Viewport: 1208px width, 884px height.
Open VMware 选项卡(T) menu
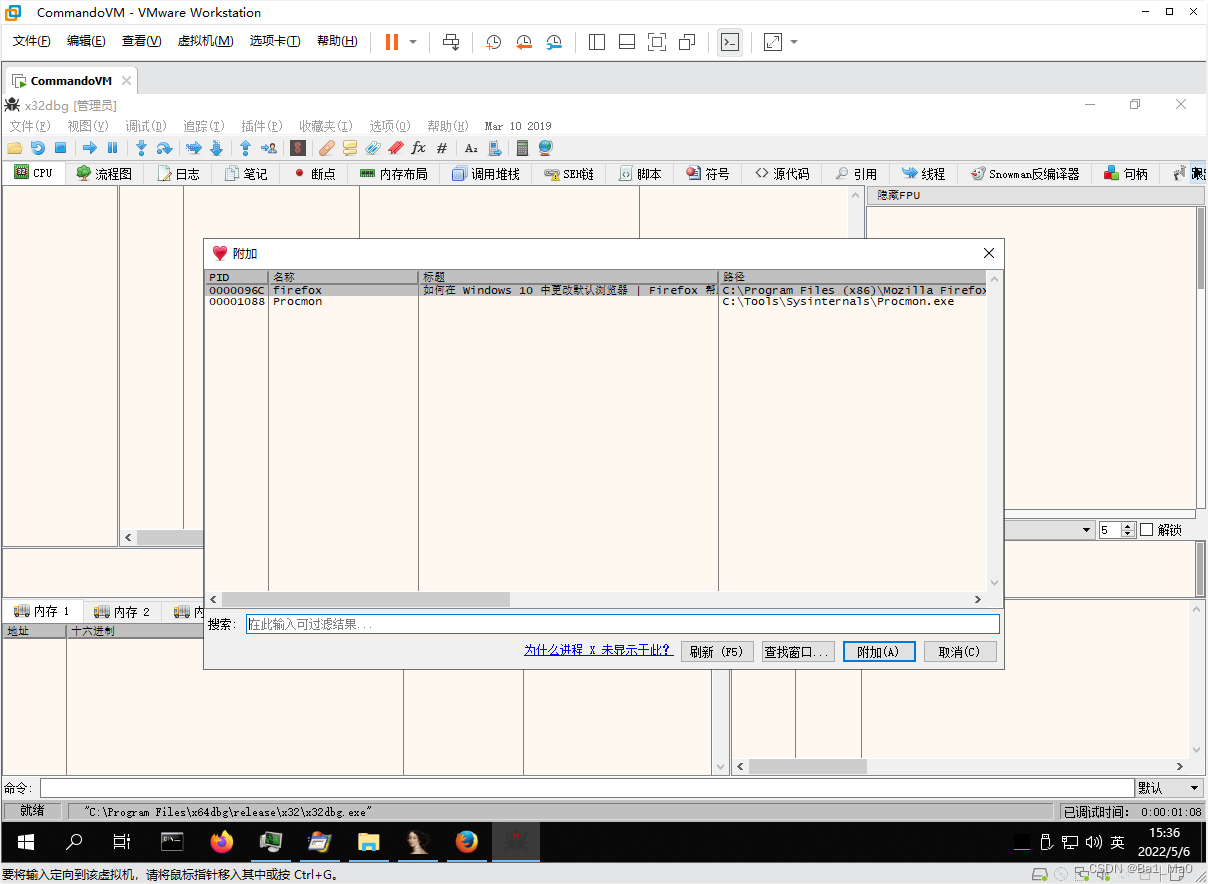coord(275,41)
